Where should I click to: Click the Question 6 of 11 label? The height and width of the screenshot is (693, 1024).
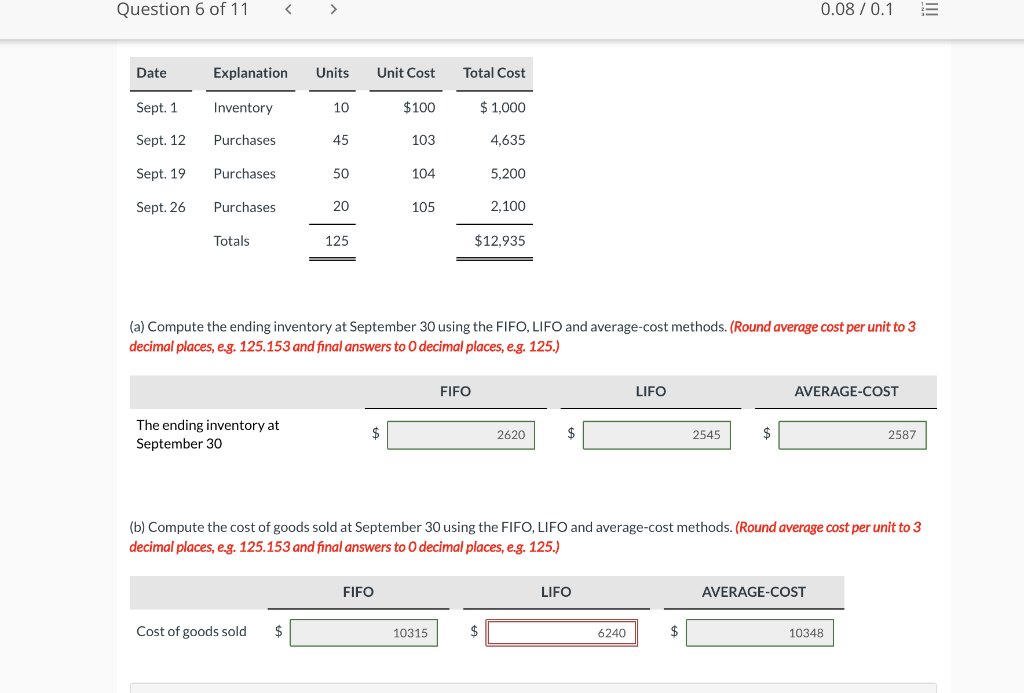(x=183, y=9)
